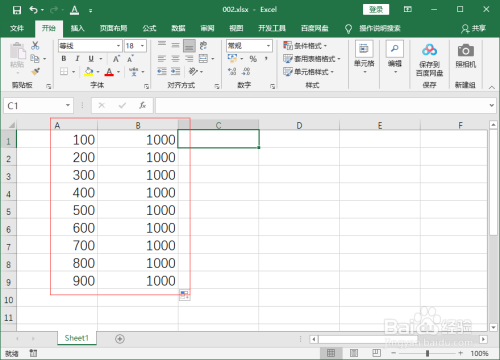Image resolution: width=500 pixels, height=360 pixels.
Task: Increase font size with larger A icon
Action: (116, 59)
